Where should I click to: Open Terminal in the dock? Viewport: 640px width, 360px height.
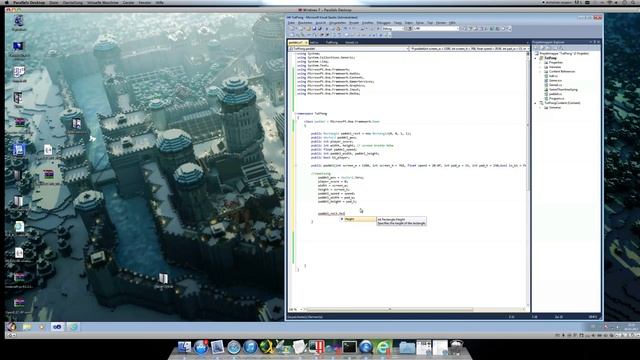349,347
